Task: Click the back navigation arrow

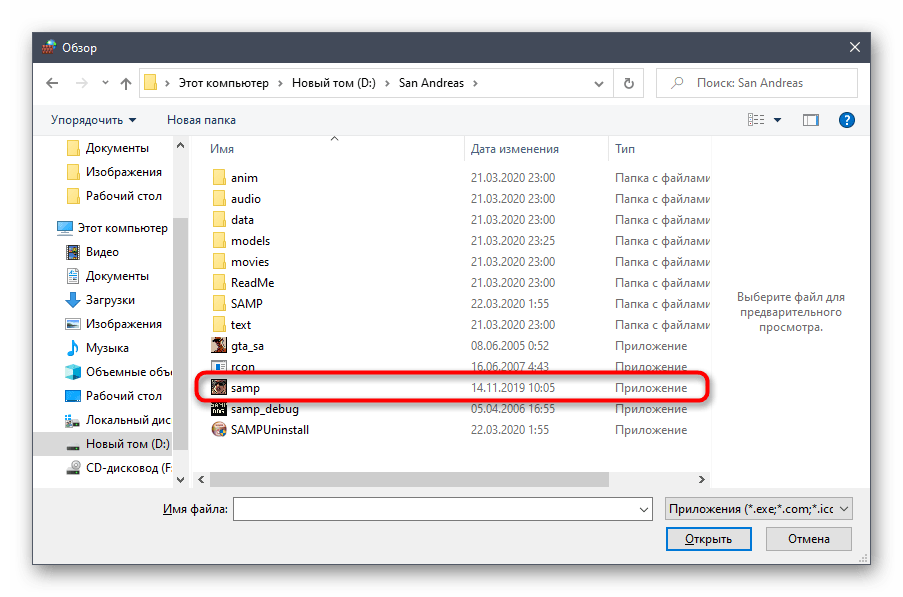Action: tap(52, 83)
